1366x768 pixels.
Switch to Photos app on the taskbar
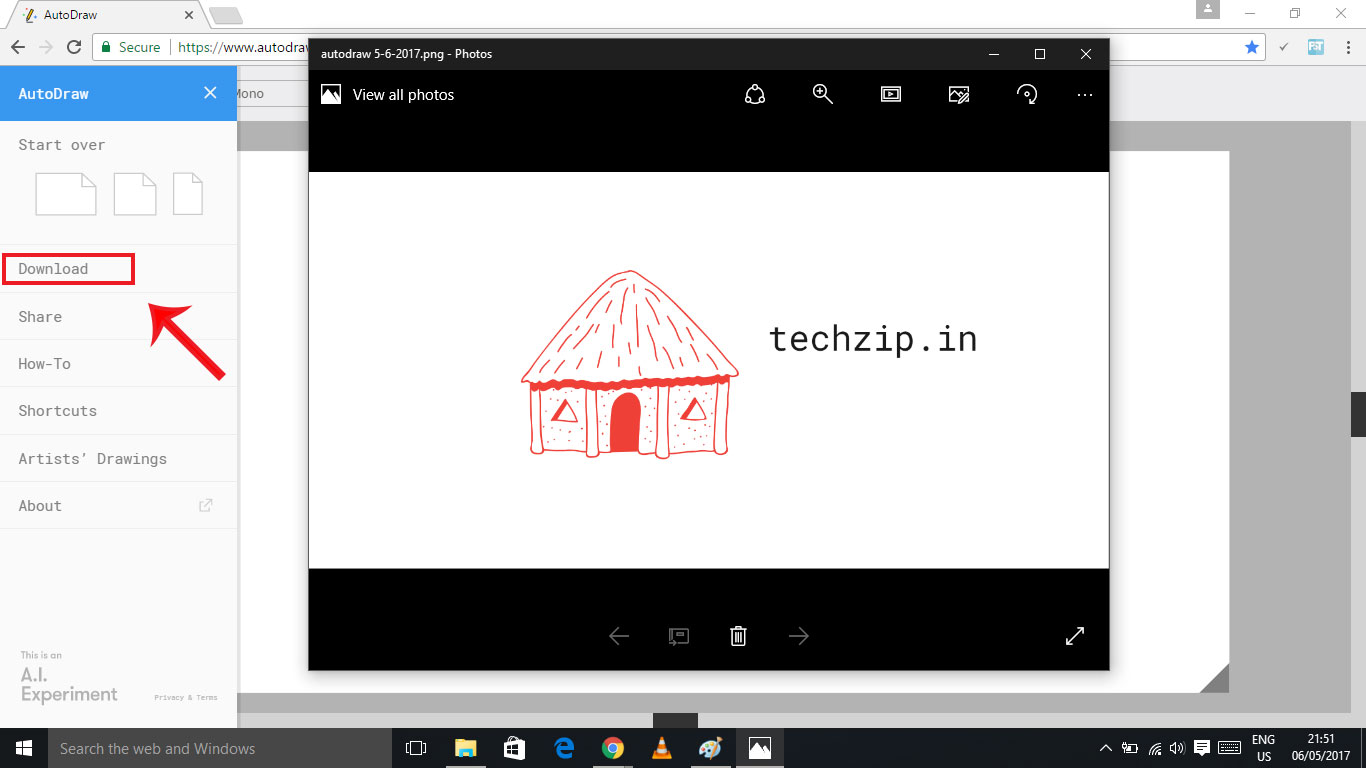coord(759,748)
